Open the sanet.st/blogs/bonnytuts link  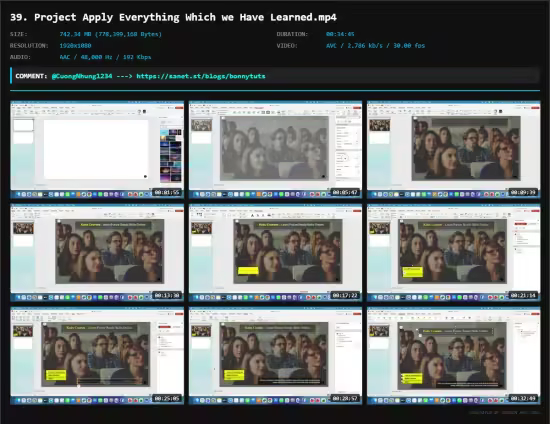tap(201, 76)
